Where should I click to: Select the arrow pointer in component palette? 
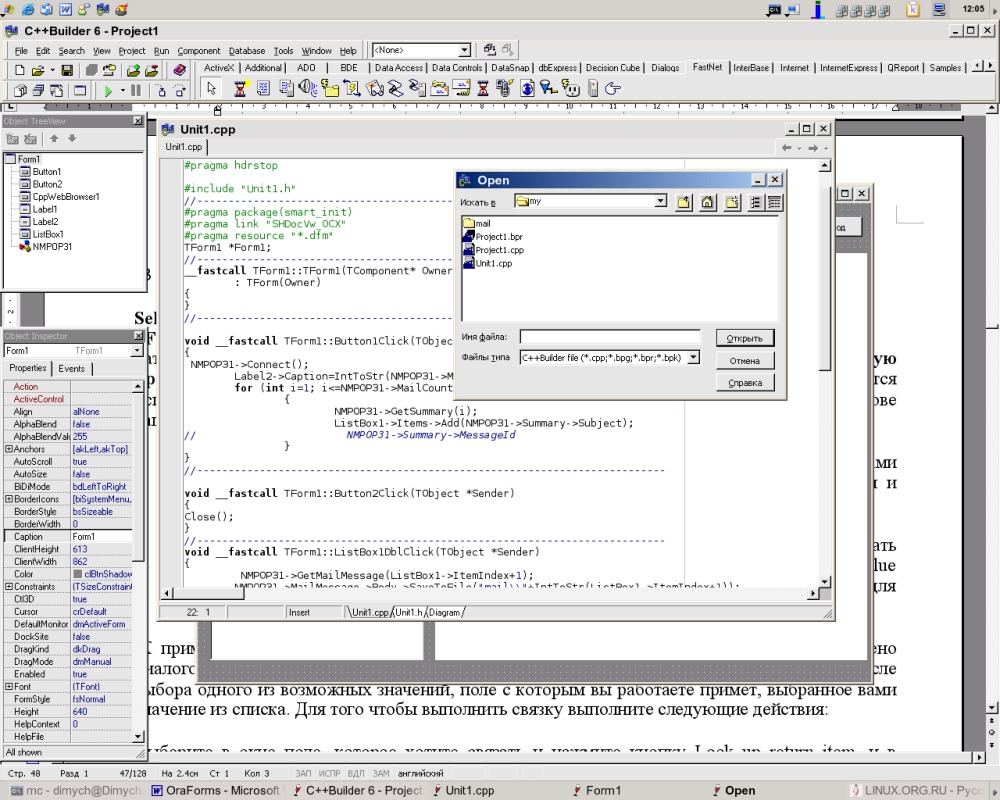(212, 89)
